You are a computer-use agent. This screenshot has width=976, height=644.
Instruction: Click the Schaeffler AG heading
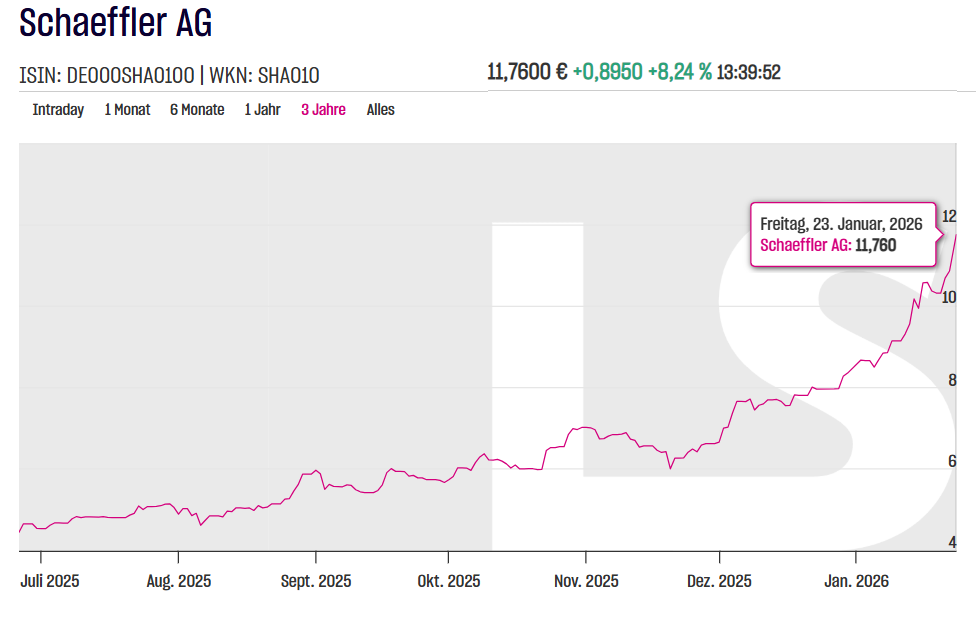(x=116, y=23)
